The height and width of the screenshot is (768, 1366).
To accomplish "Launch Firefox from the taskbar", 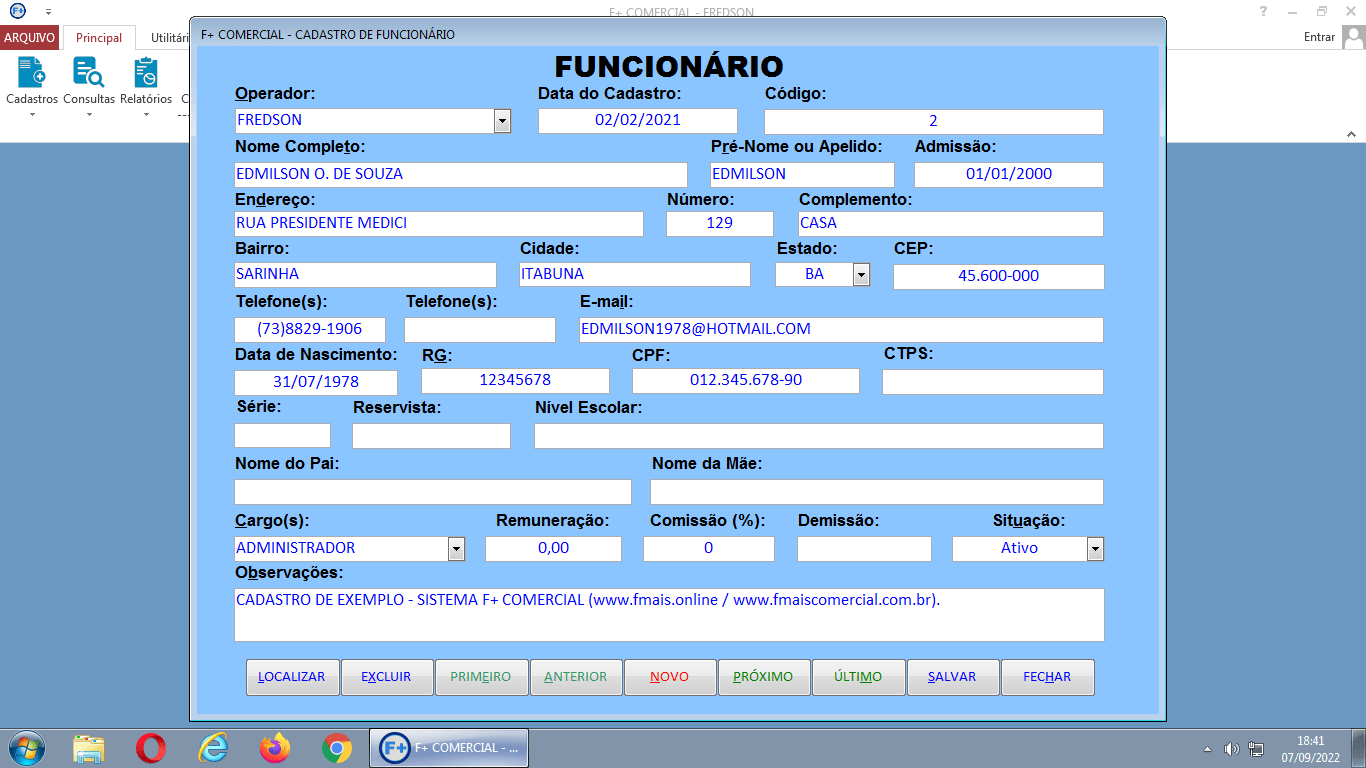I will pos(274,748).
